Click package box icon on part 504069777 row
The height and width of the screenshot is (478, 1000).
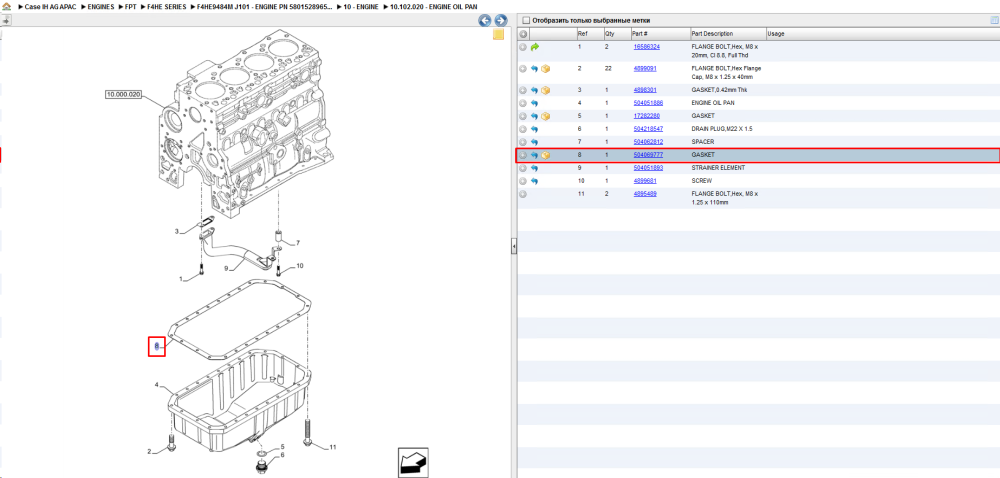click(x=545, y=155)
